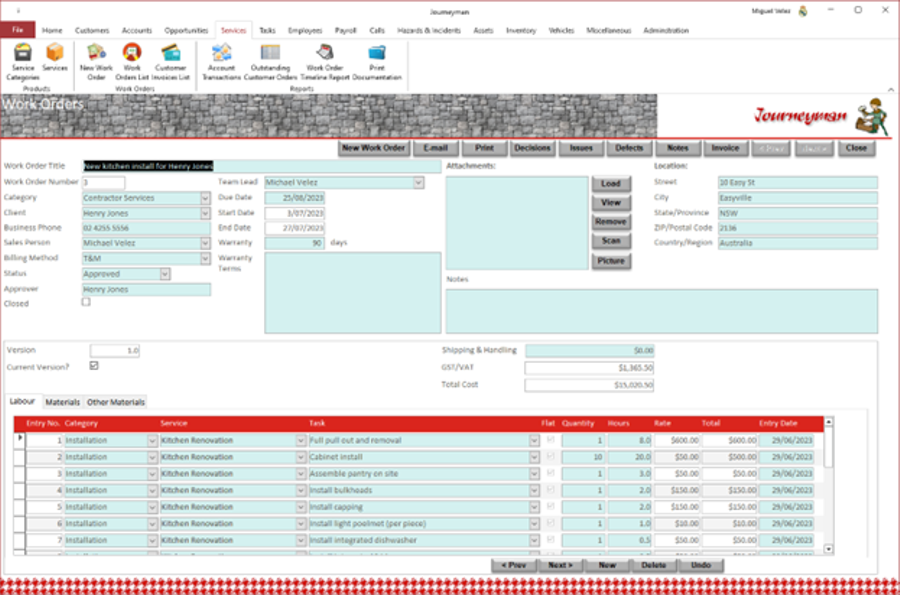
Task: Switch to the Materials tab
Action: [63, 402]
